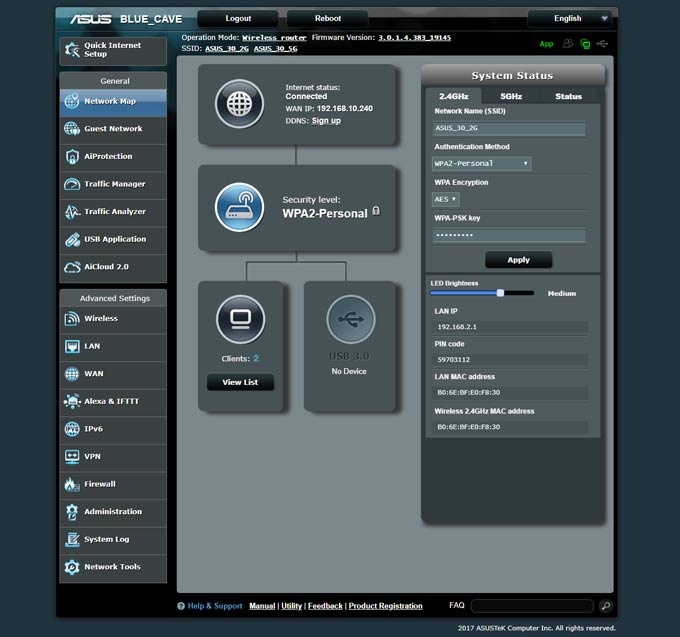Viewport: 680px width, 637px height.
Task: Click the Network Map globe icon
Action: click(72, 101)
